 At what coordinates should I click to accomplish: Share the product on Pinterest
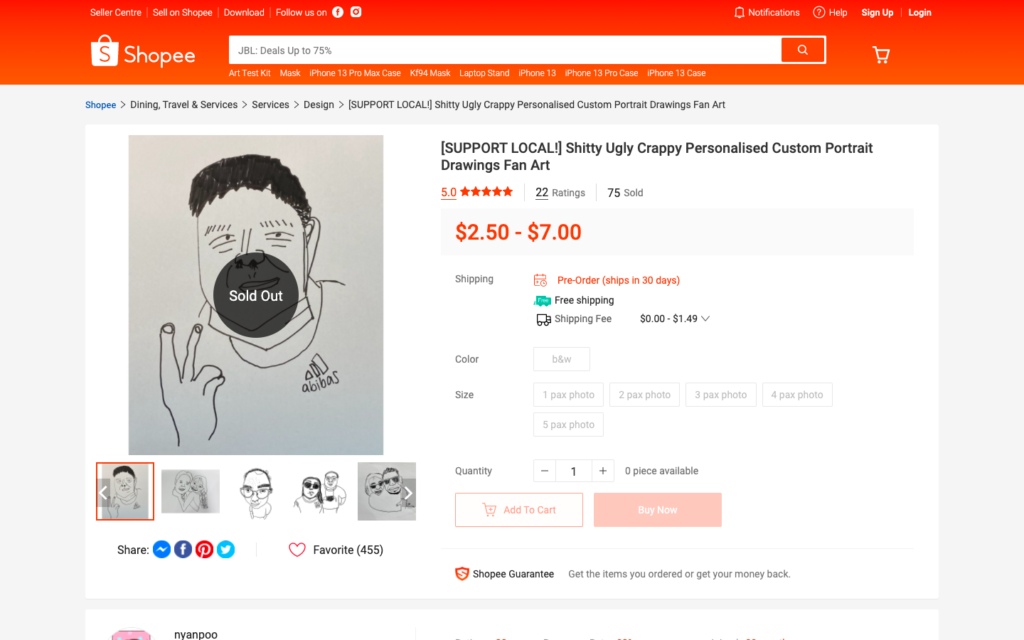point(204,549)
